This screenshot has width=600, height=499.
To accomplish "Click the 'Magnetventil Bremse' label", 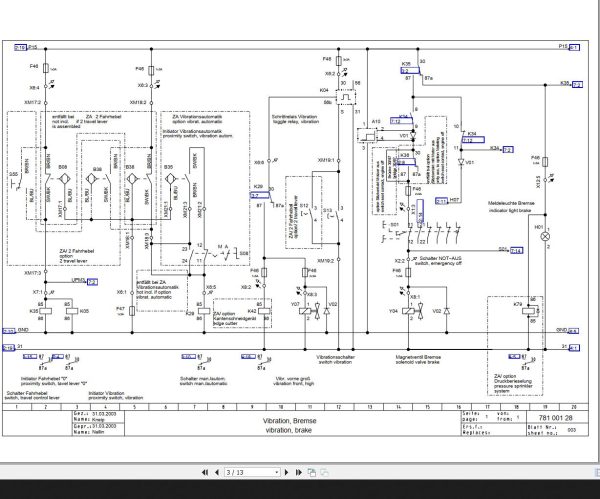I will [418, 357].
